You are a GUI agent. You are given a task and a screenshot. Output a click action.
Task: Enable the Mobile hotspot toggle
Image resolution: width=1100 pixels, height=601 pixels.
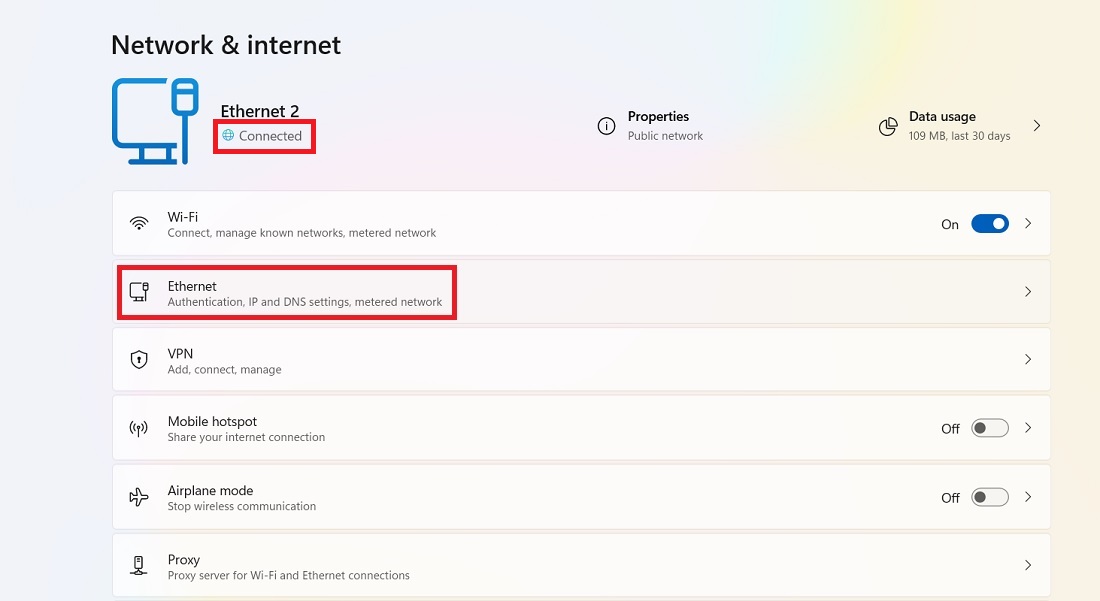(989, 428)
